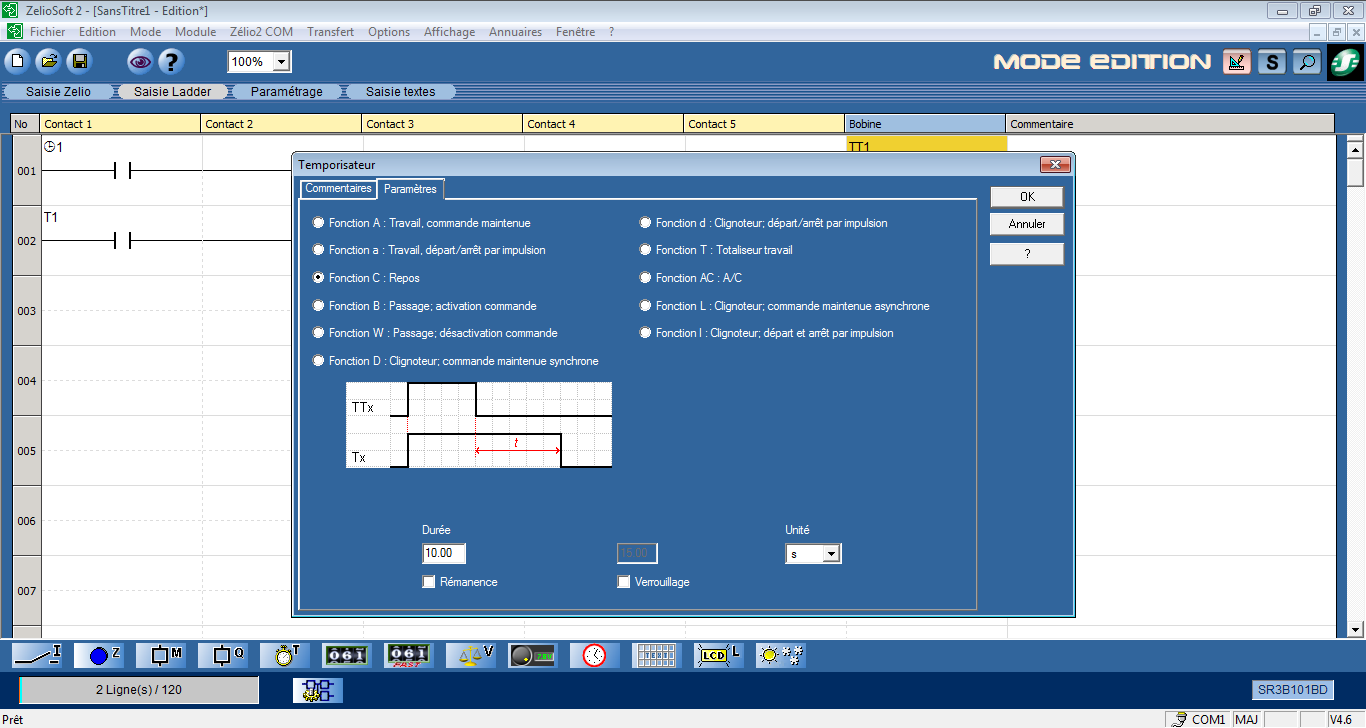Select the auxiliary relays M icon
The width and height of the screenshot is (1366, 728).
click(x=162, y=655)
